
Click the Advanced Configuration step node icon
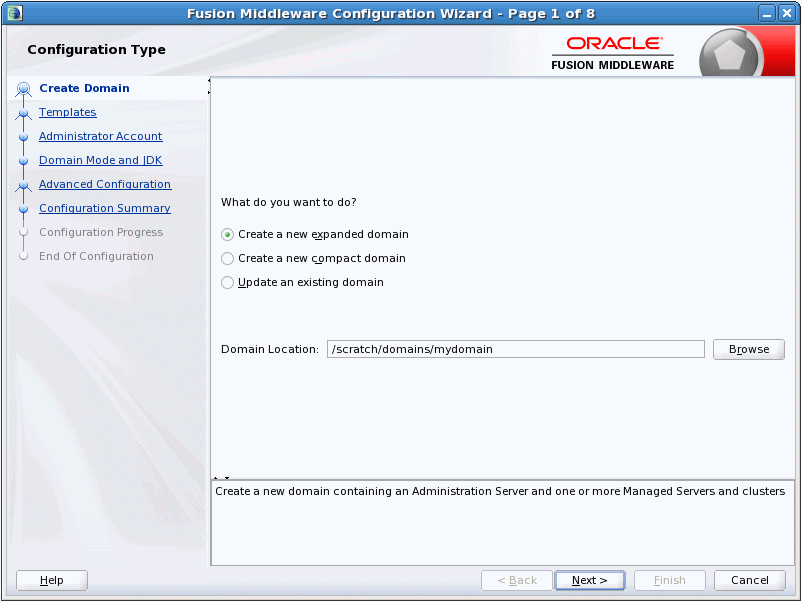[x=24, y=185]
